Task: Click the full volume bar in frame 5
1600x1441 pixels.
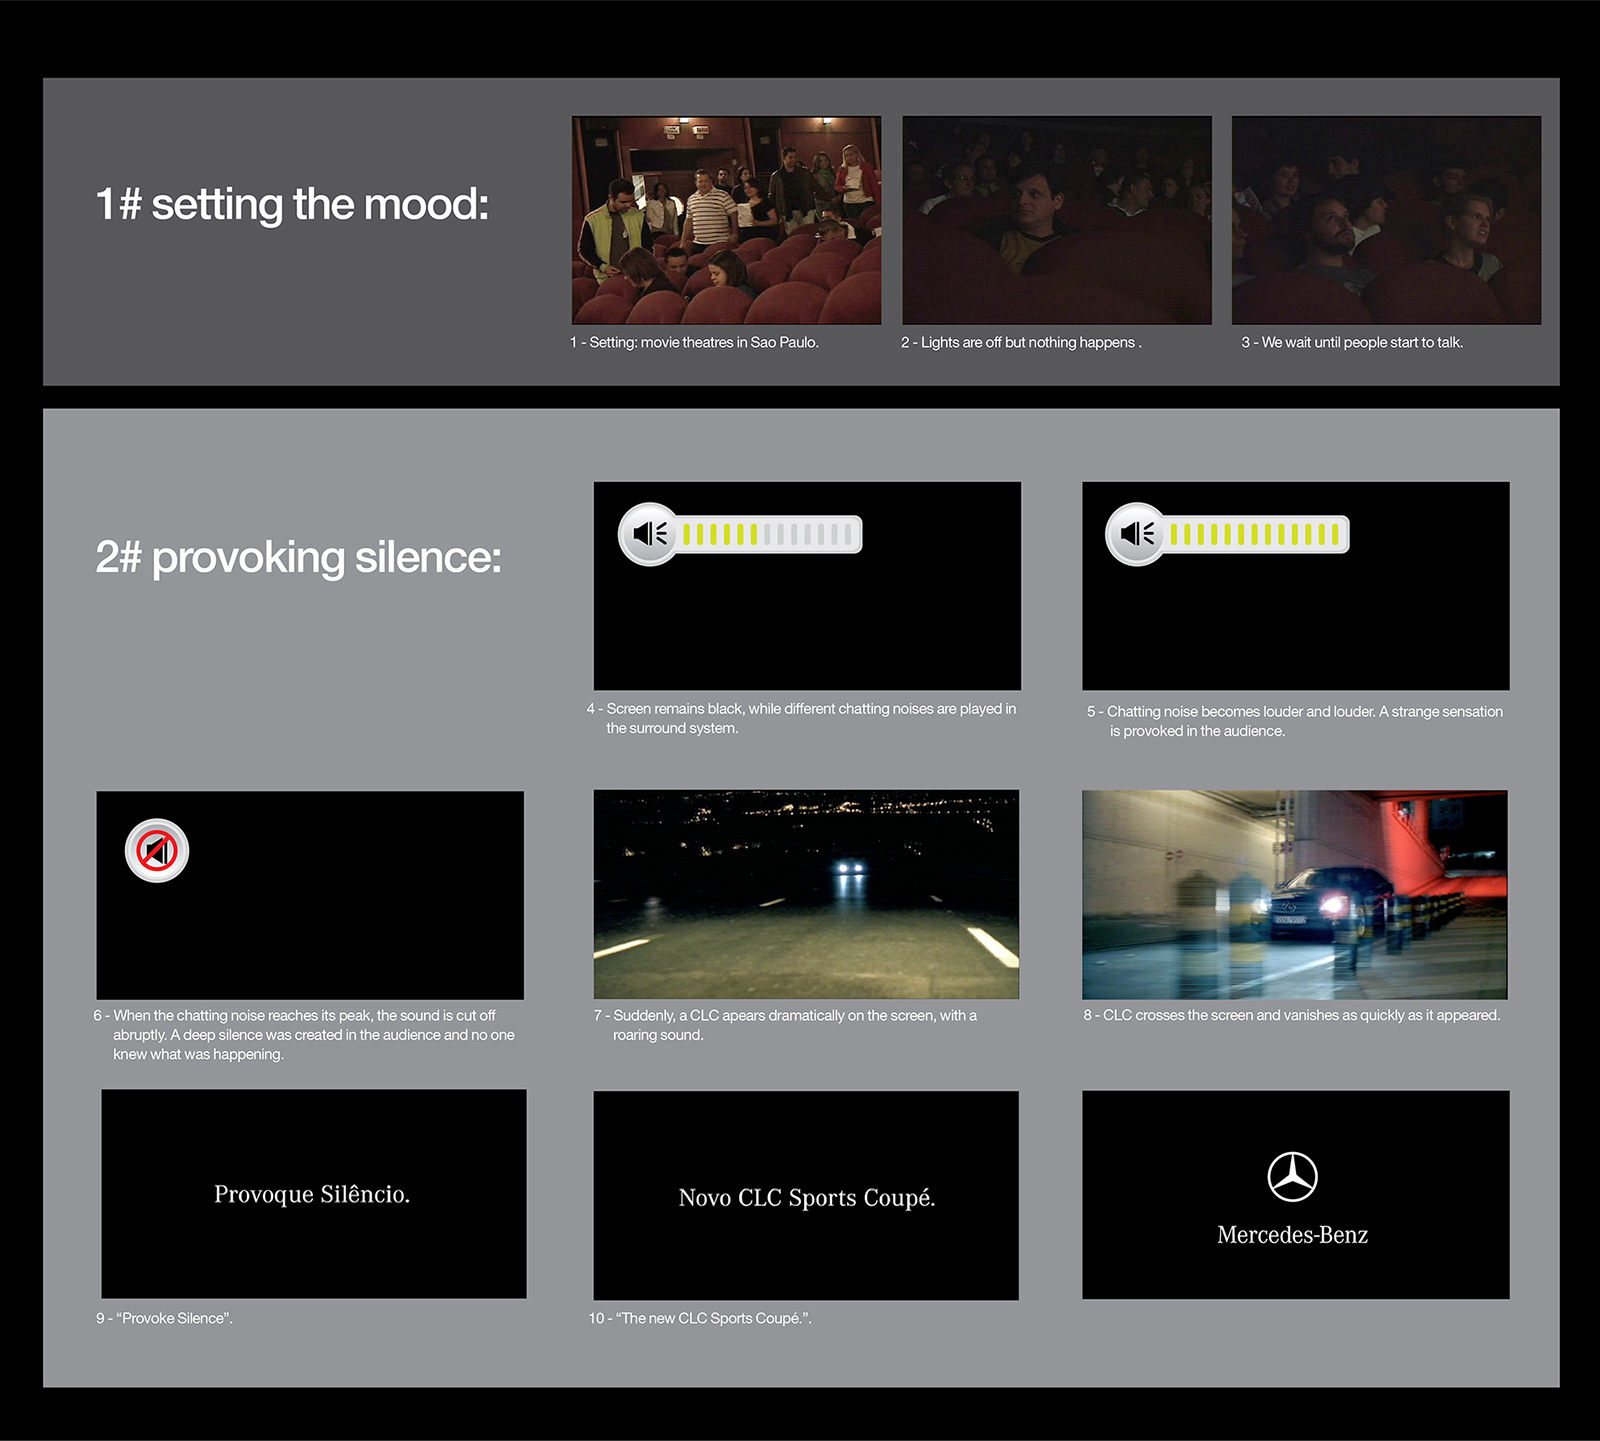Action: (1255, 534)
